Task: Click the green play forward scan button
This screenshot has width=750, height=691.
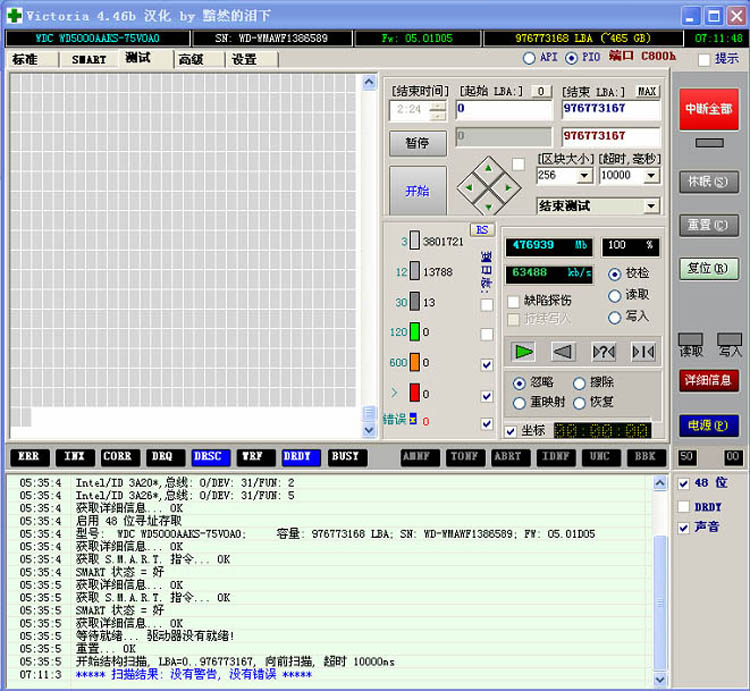Action: [523, 352]
